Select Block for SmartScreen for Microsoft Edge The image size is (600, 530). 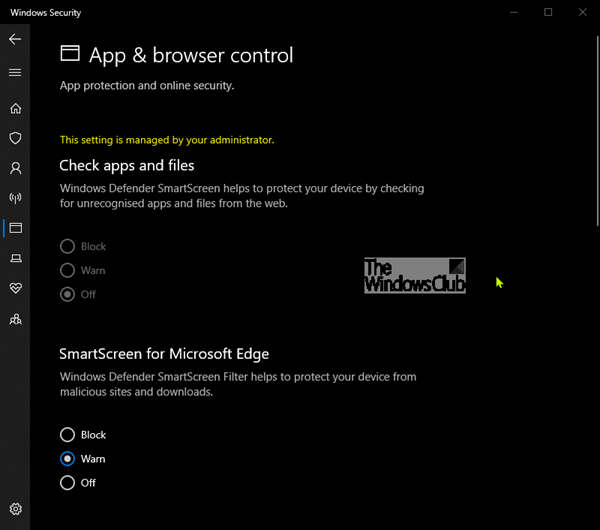[67, 435]
